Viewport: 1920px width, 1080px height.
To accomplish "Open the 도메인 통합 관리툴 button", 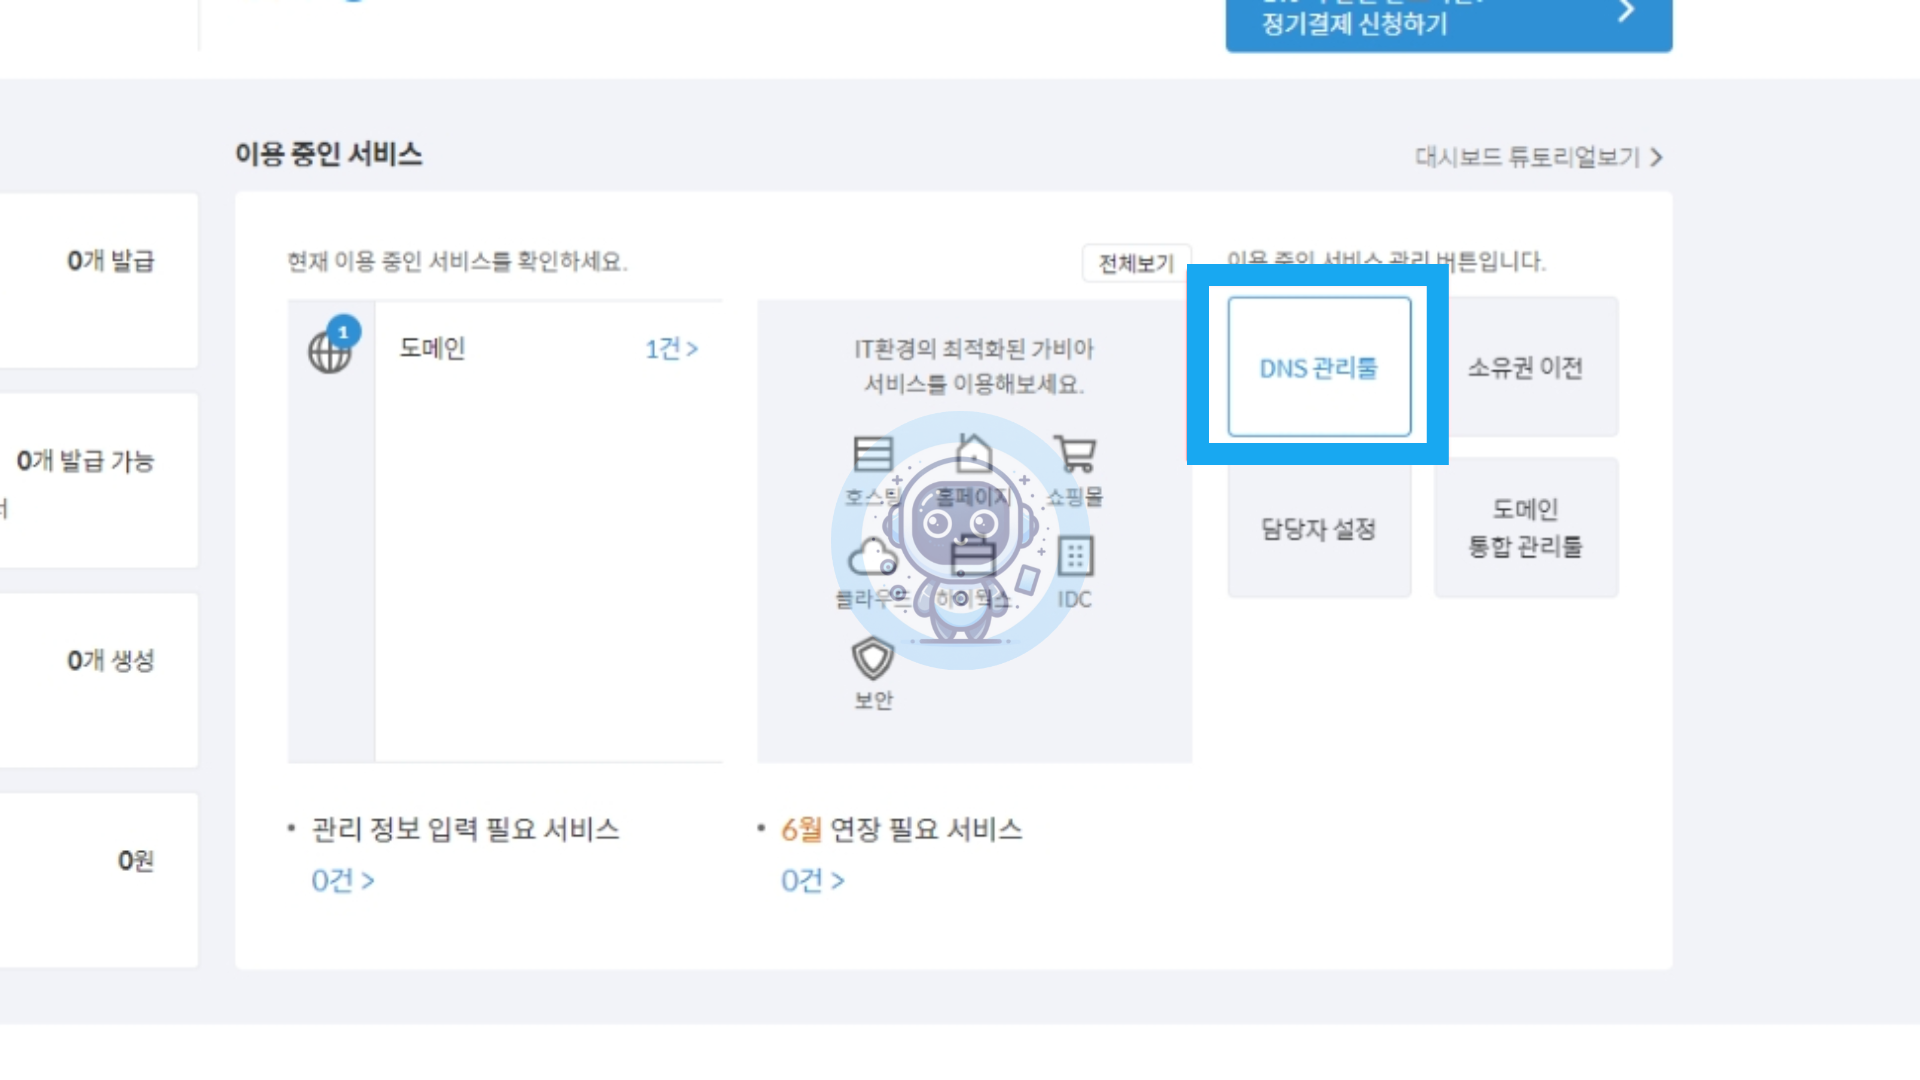I will point(1526,528).
